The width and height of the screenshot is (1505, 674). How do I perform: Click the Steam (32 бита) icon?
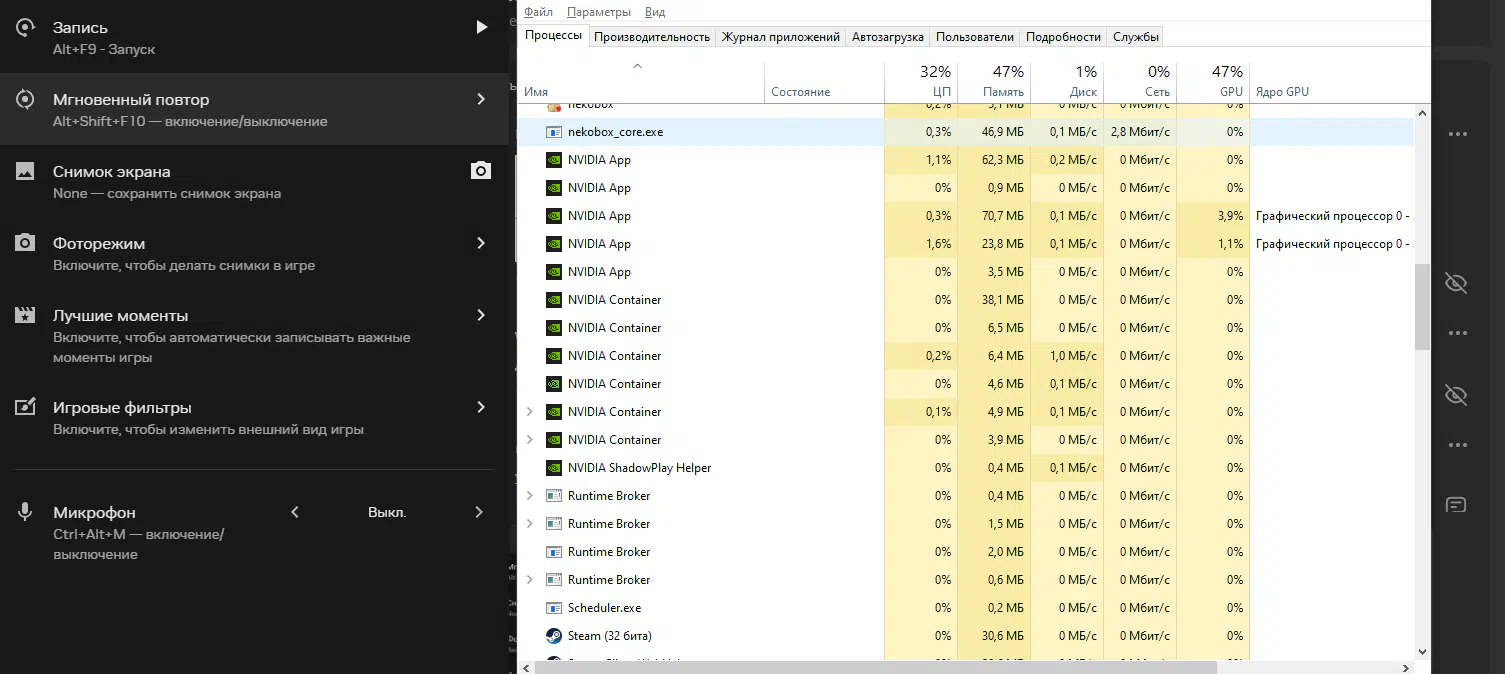coord(554,636)
